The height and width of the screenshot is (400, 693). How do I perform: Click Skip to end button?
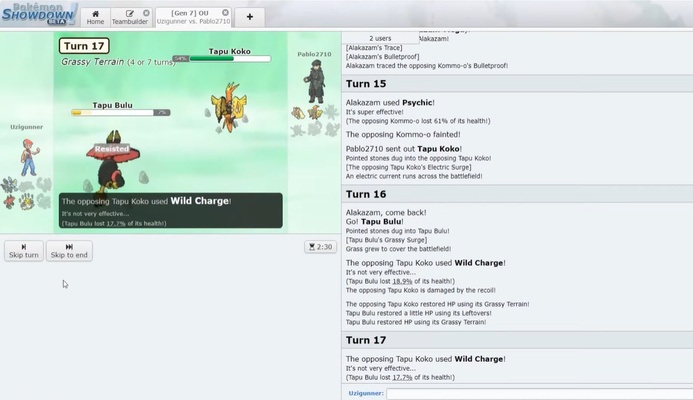(69, 251)
